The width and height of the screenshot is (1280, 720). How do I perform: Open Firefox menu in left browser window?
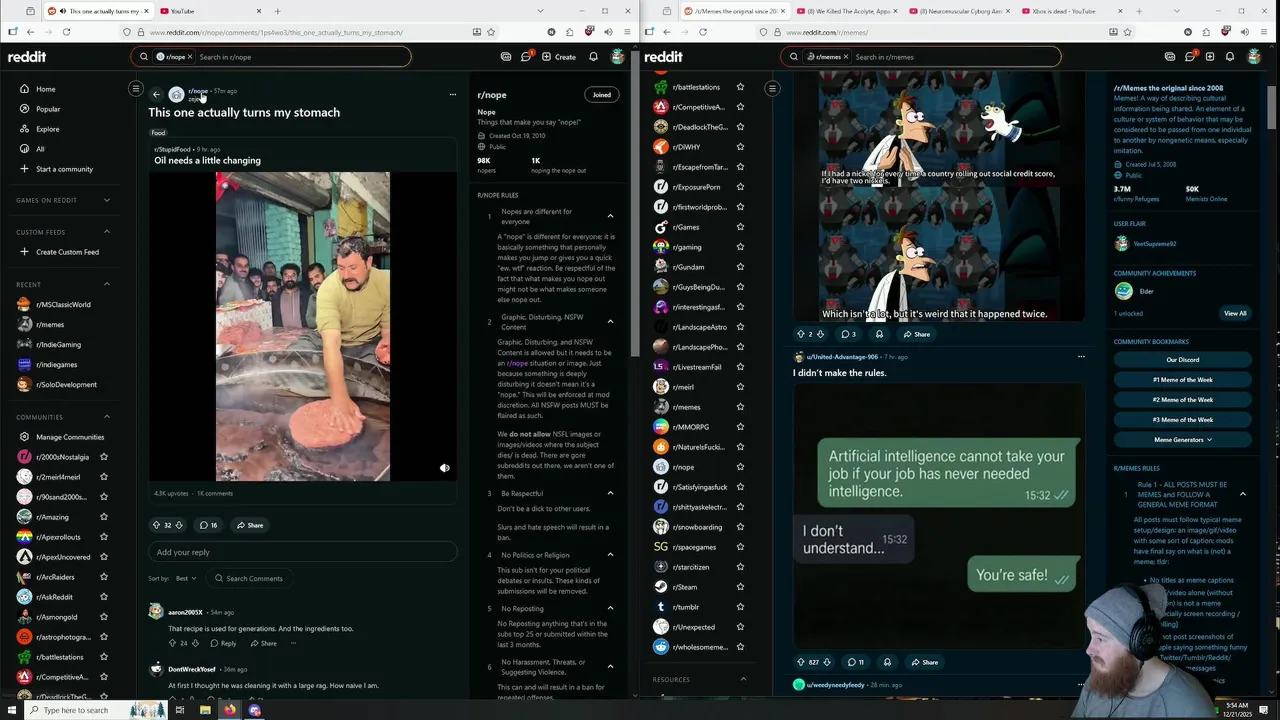(626, 32)
